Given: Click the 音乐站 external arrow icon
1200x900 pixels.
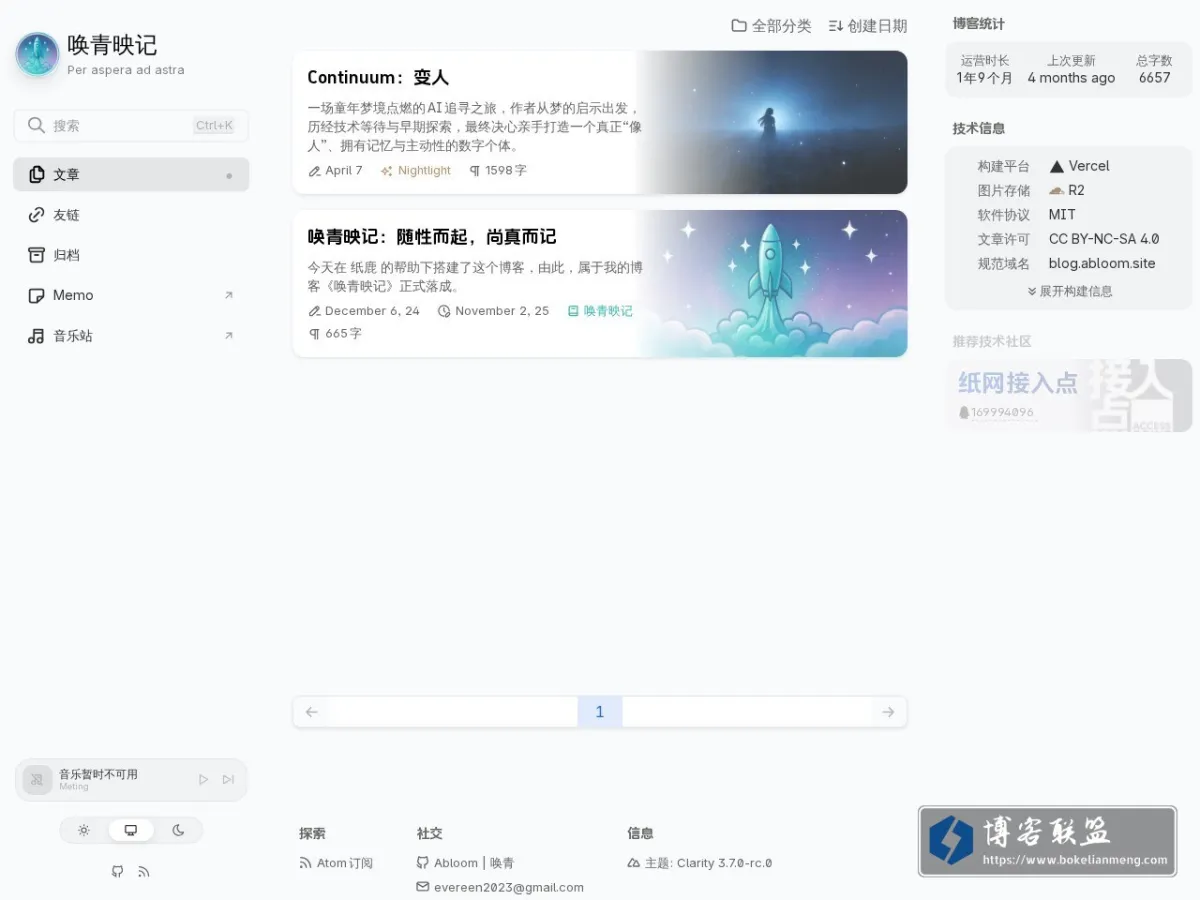Looking at the screenshot, I should click(229, 336).
